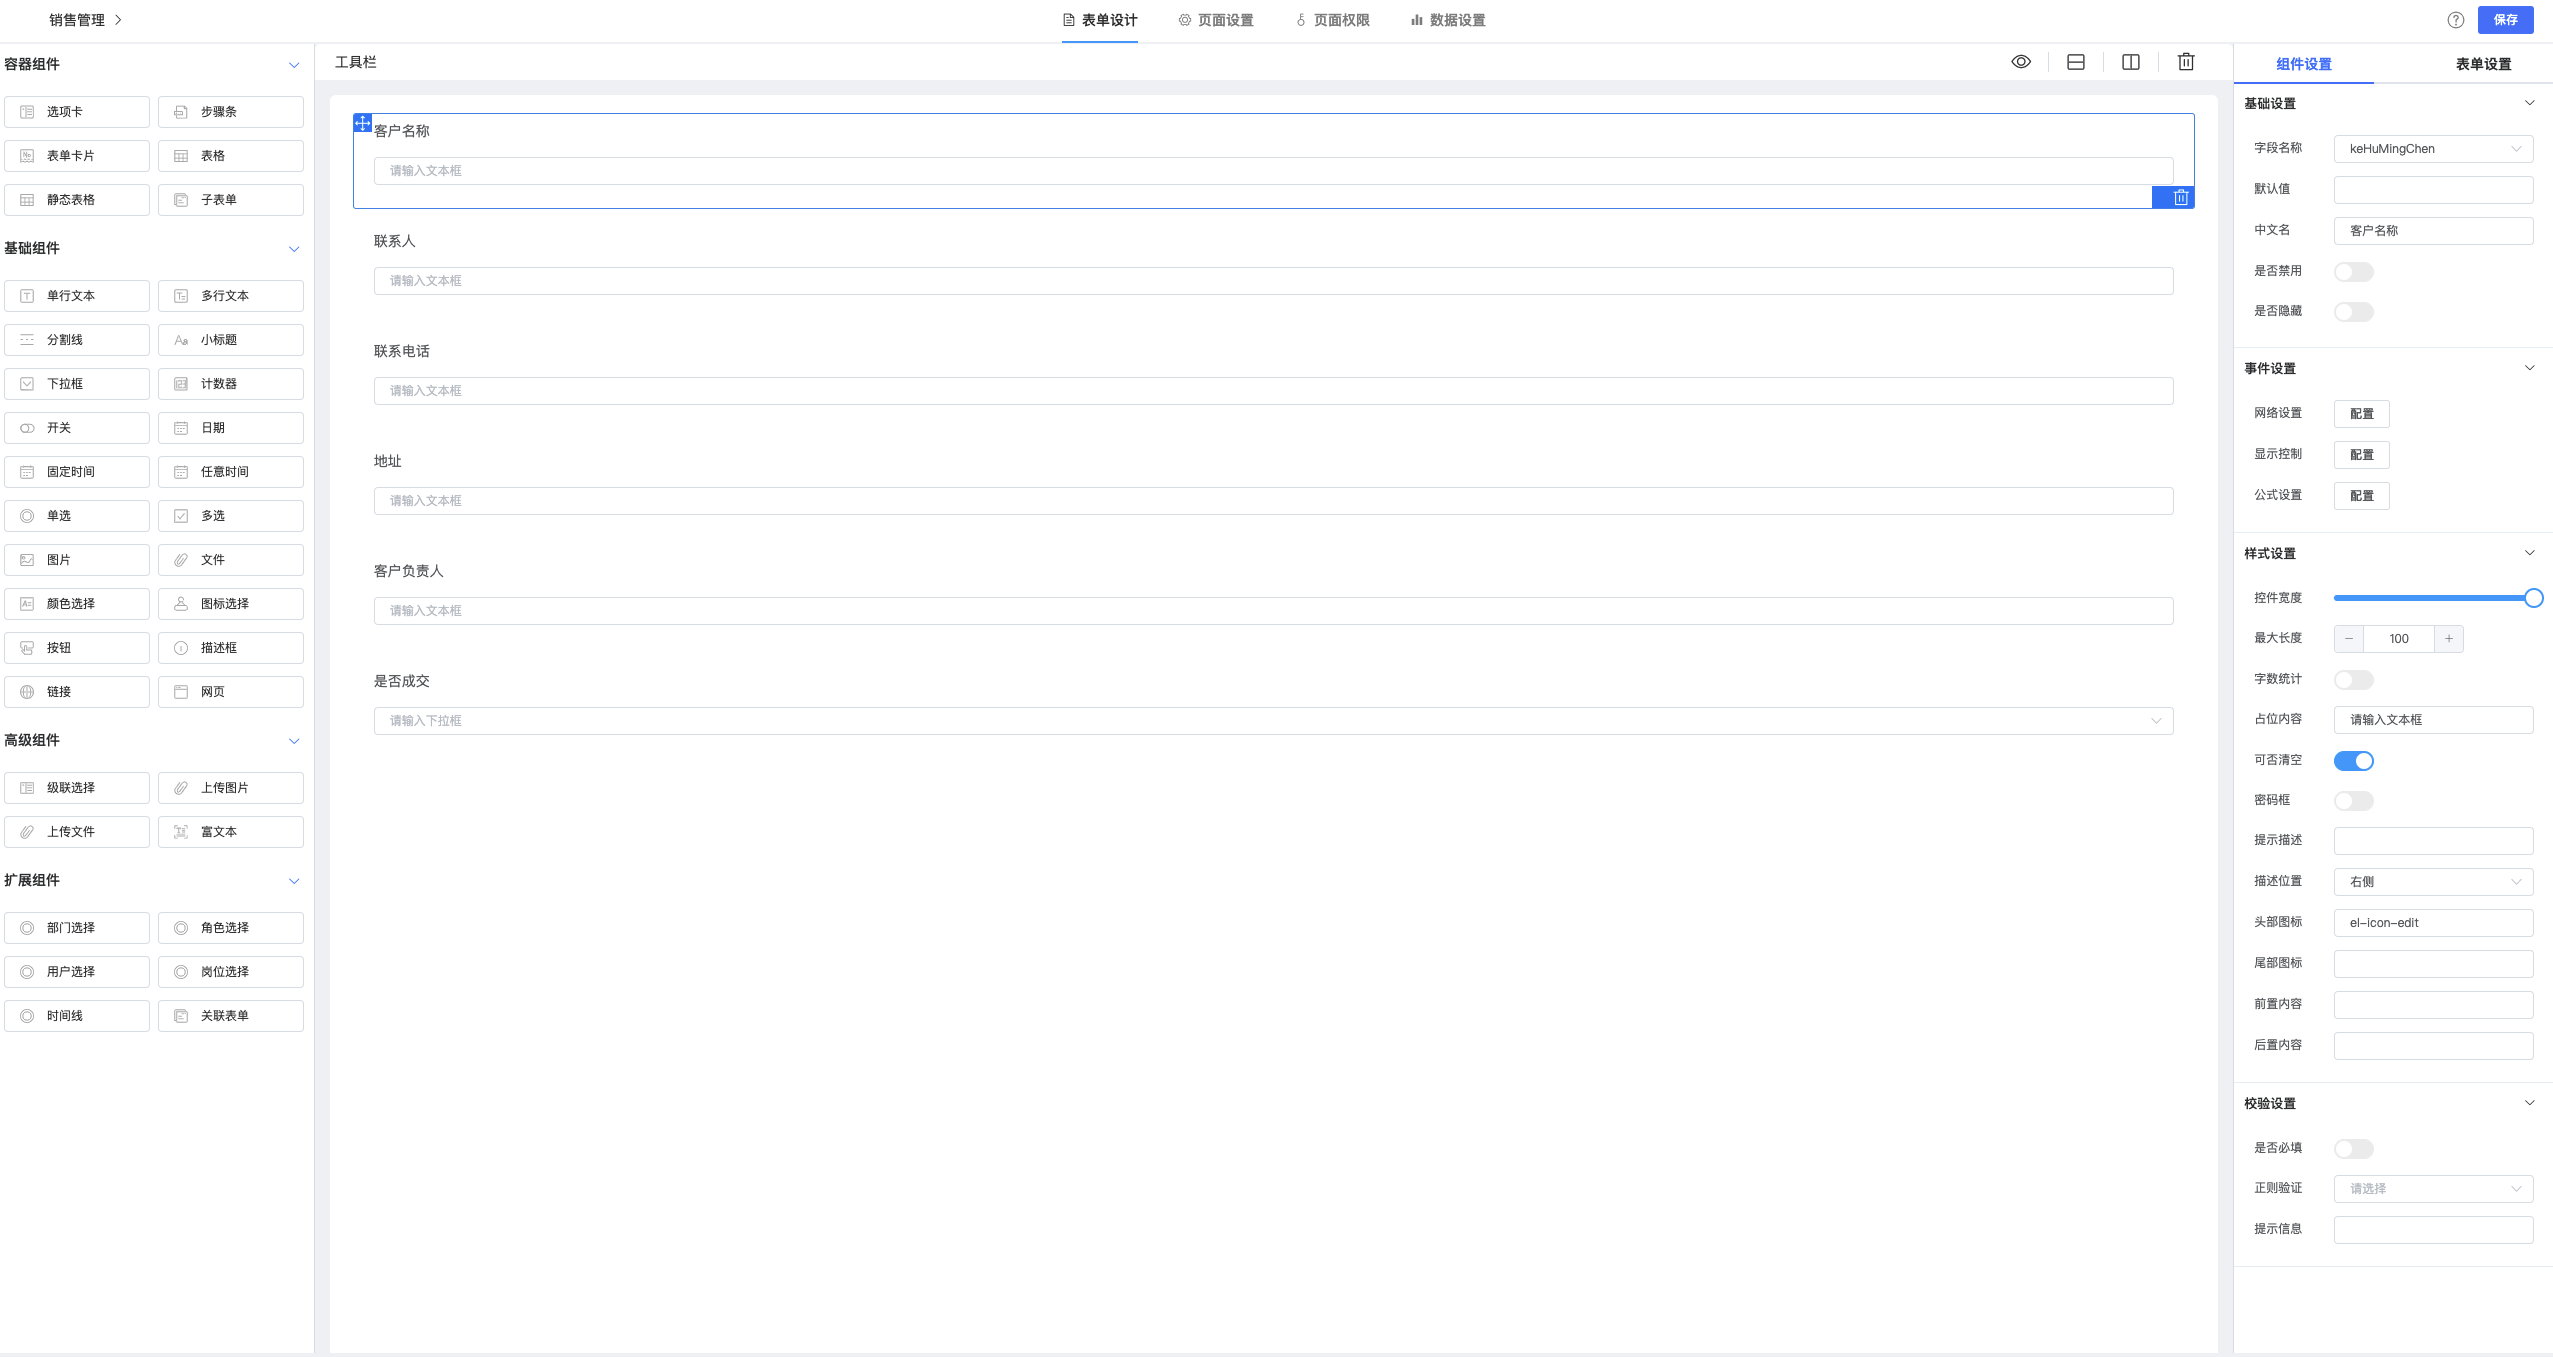Image resolution: width=2553 pixels, height=1357 pixels.
Task: Click the preview eye icon in toolbar
Action: tap(2021, 62)
